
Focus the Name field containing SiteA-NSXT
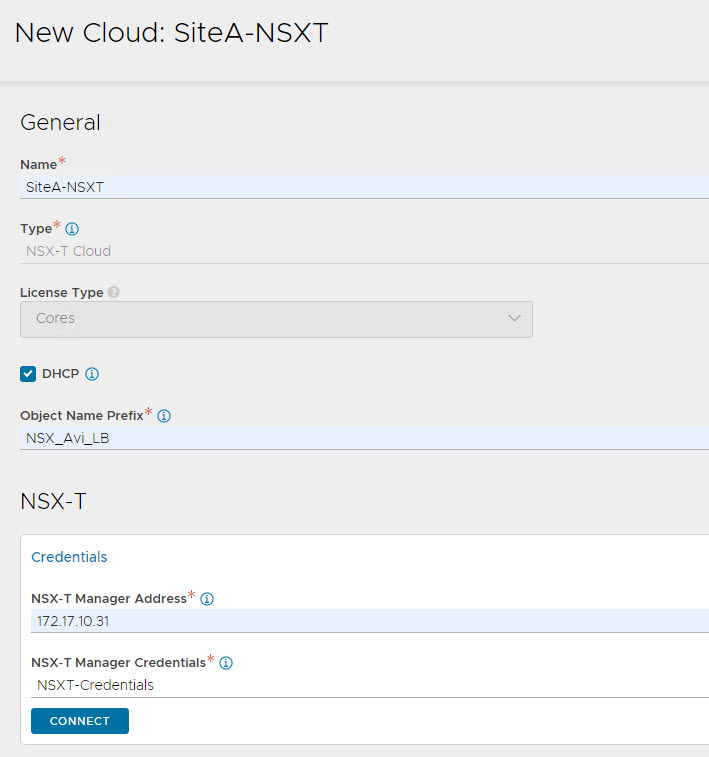pyautogui.click(x=360, y=187)
